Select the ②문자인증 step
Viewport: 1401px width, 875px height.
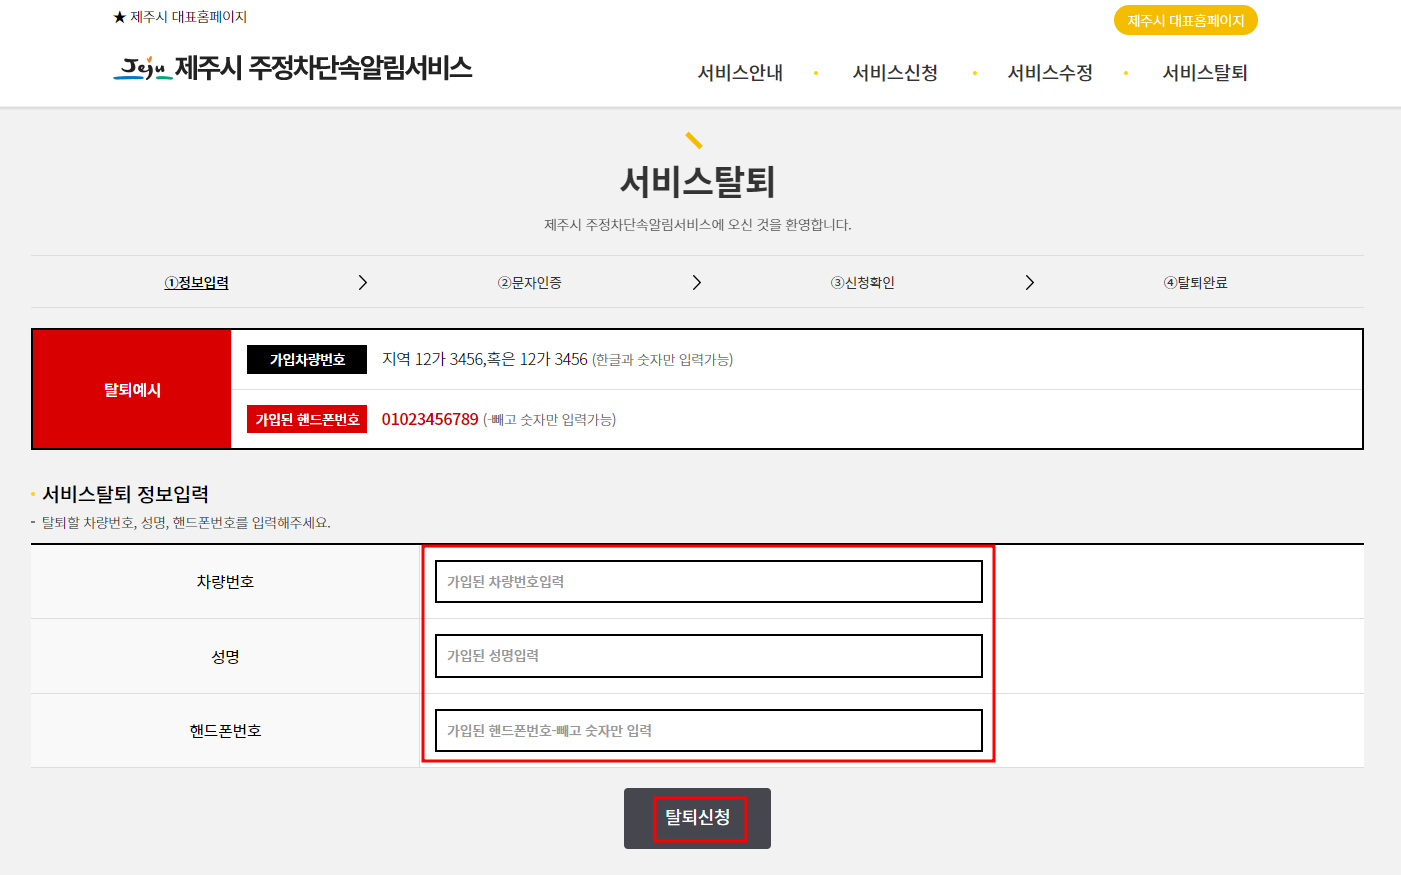[x=529, y=282]
